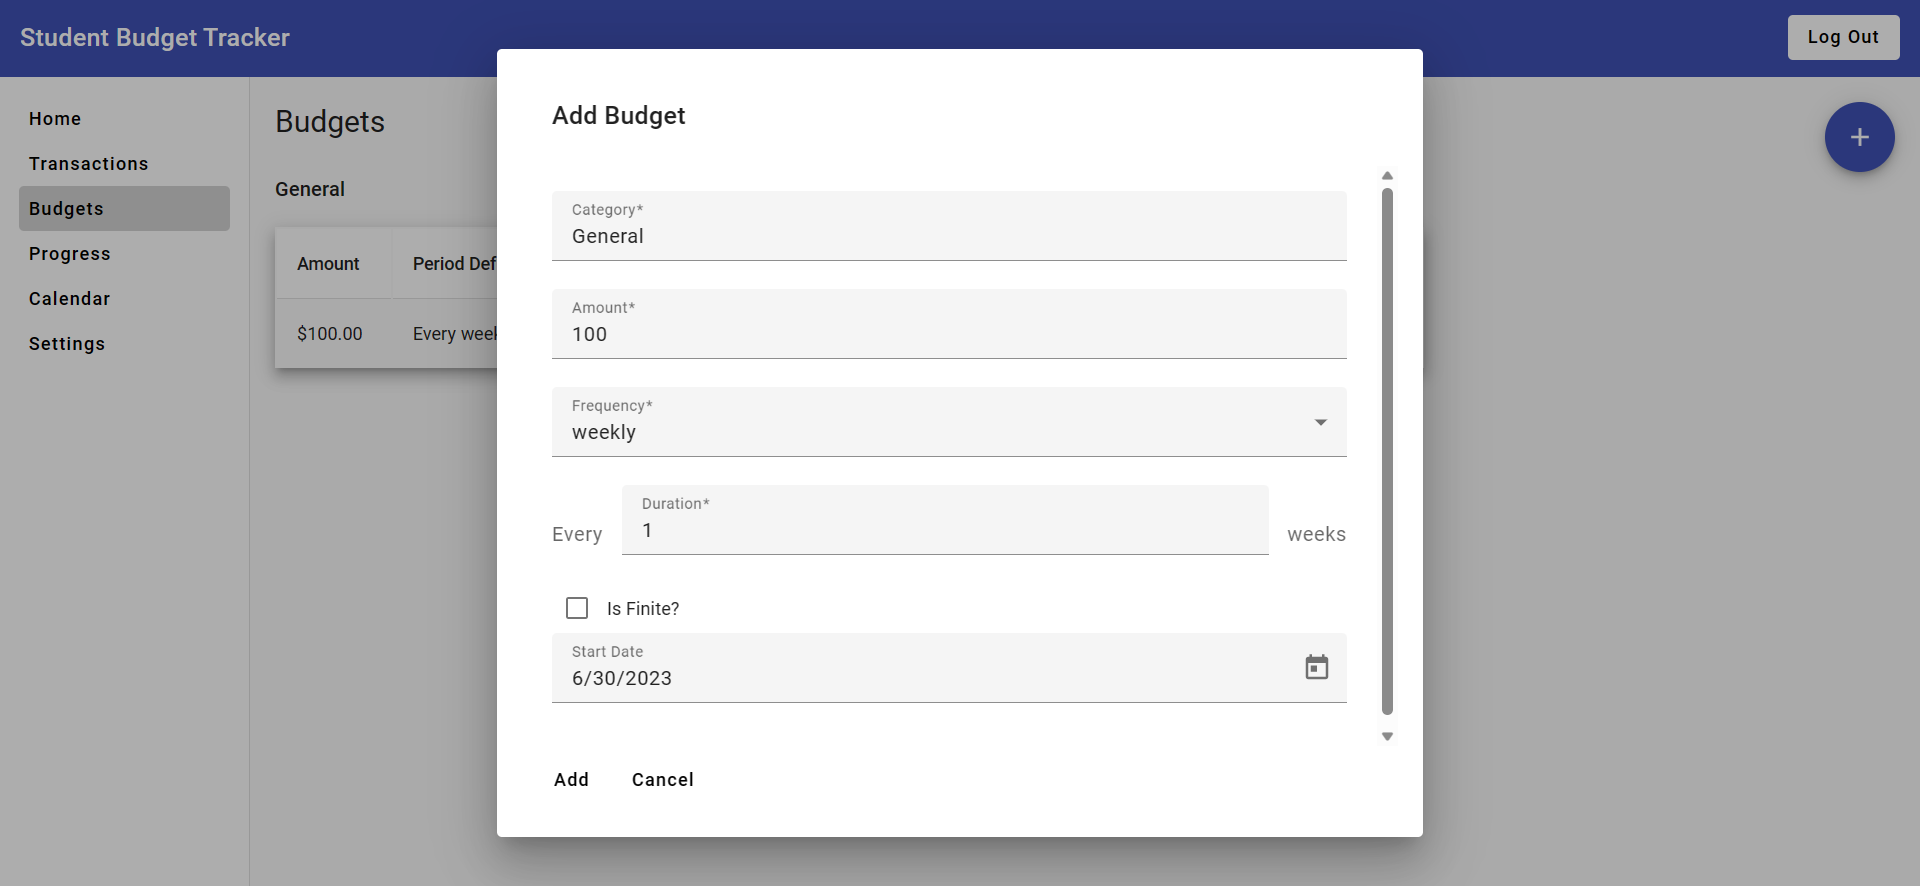
Task: Cancel the Add Budget dialog
Action: point(662,779)
